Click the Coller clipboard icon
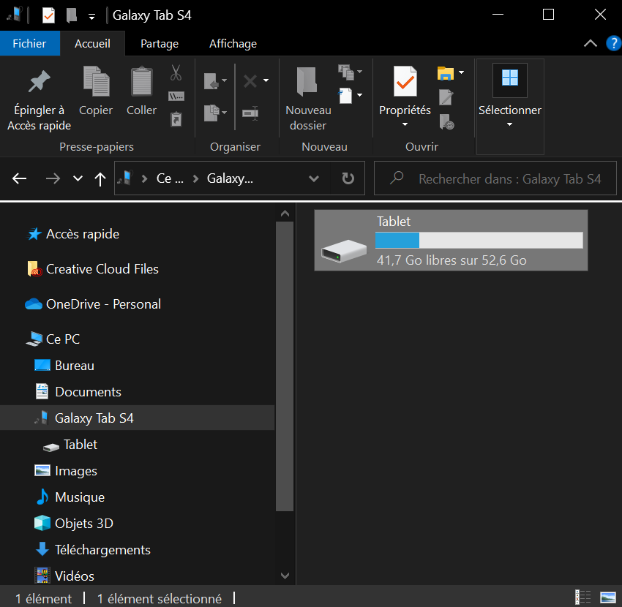622x607 pixels. (141, 82)
